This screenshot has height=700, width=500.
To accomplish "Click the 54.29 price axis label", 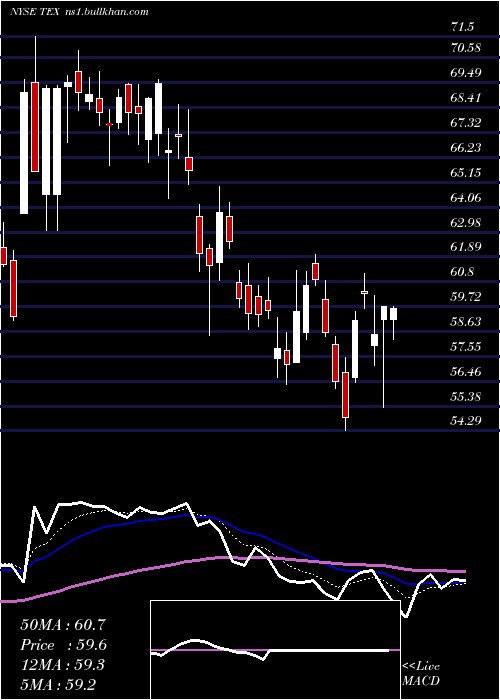I will [x=466, y=421].
